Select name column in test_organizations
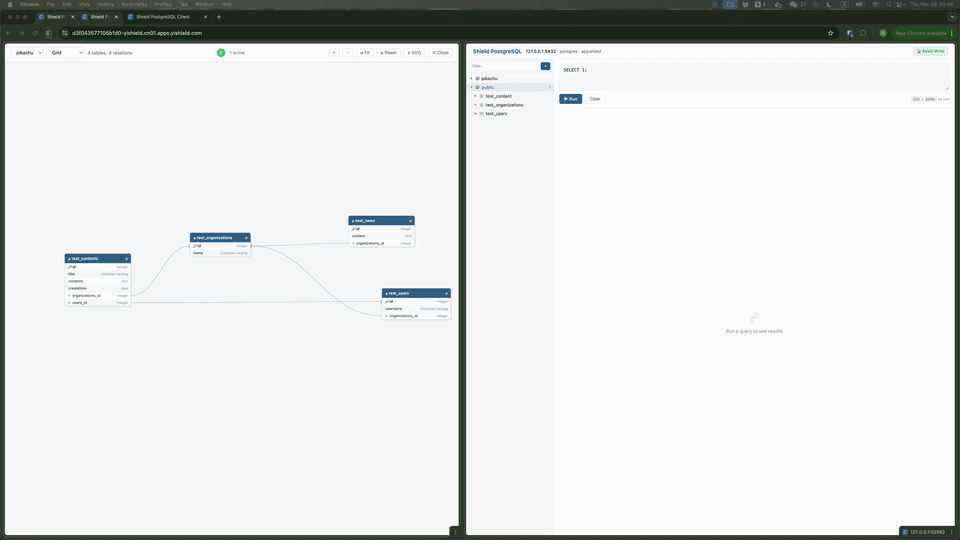Screen dimensions: 960x540 [x=220, y=253]
